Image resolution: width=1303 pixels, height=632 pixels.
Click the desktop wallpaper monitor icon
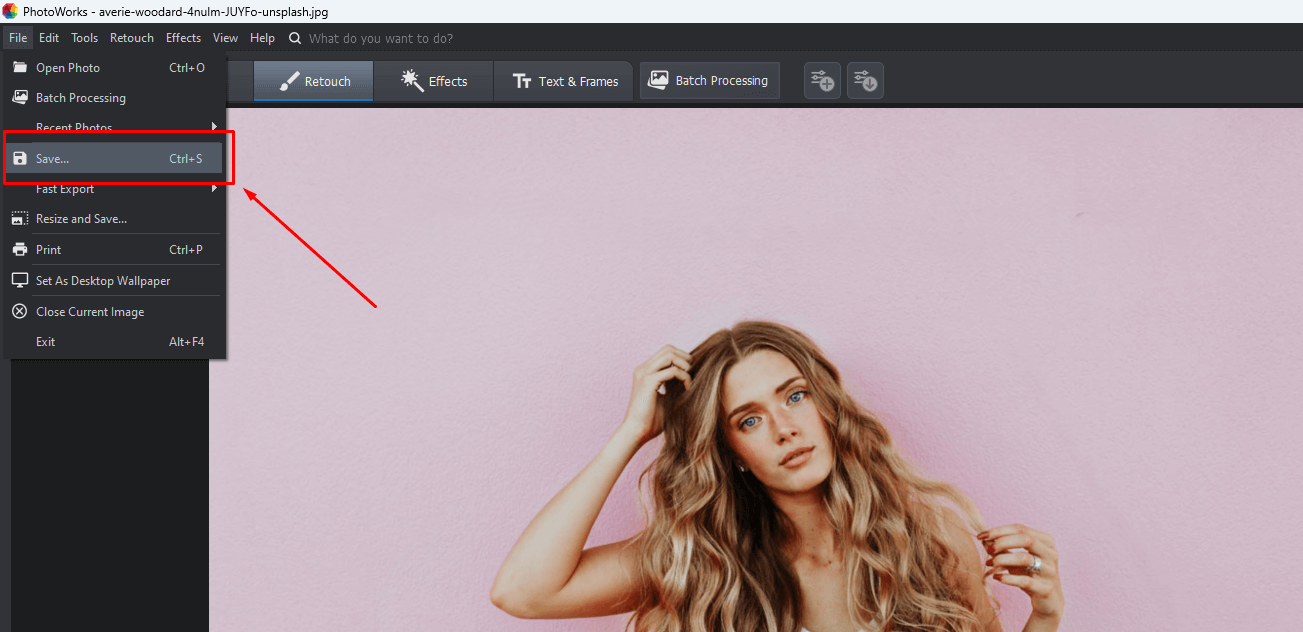(x=19, y=281)
